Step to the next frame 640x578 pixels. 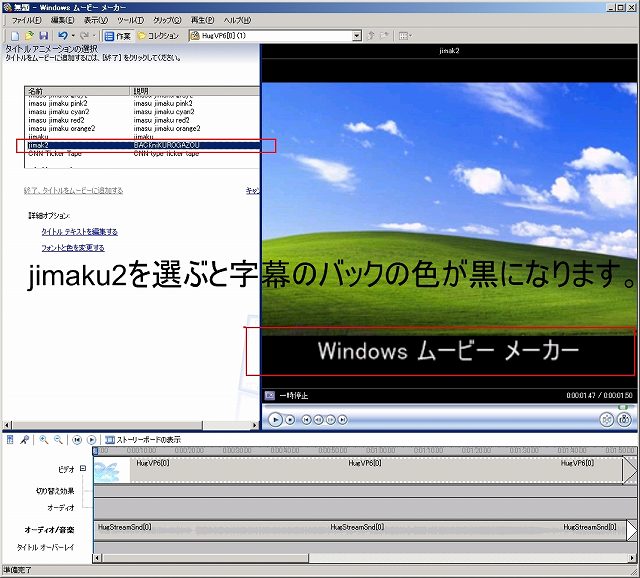coord(331,420)
